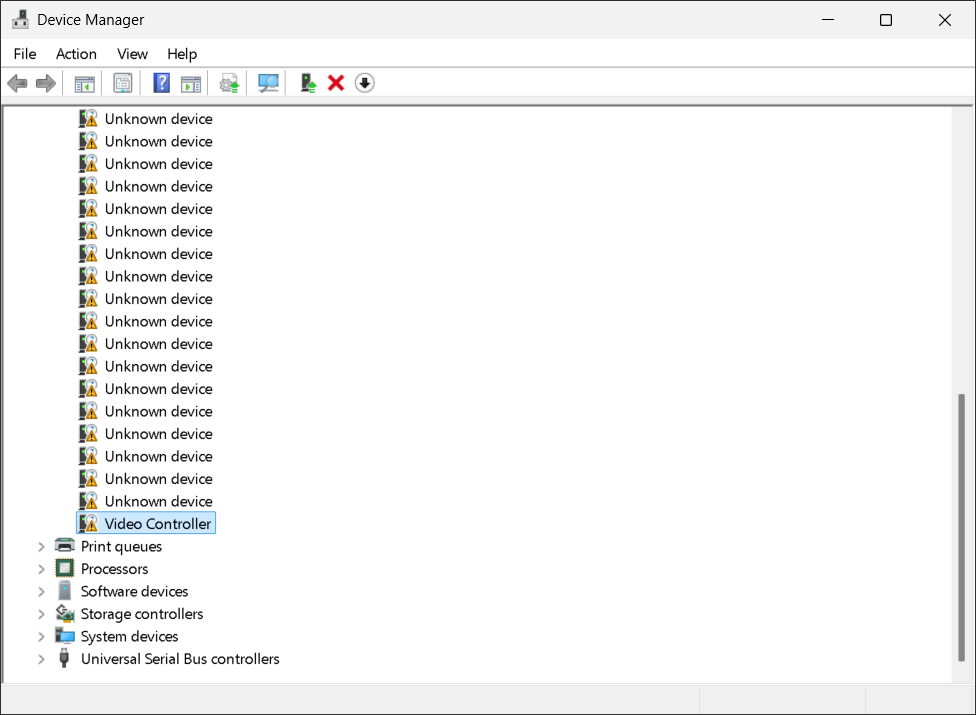The width and height of the screenshot is (976, 715).
Task: Select the System devices entry
Action: (129, 636)
